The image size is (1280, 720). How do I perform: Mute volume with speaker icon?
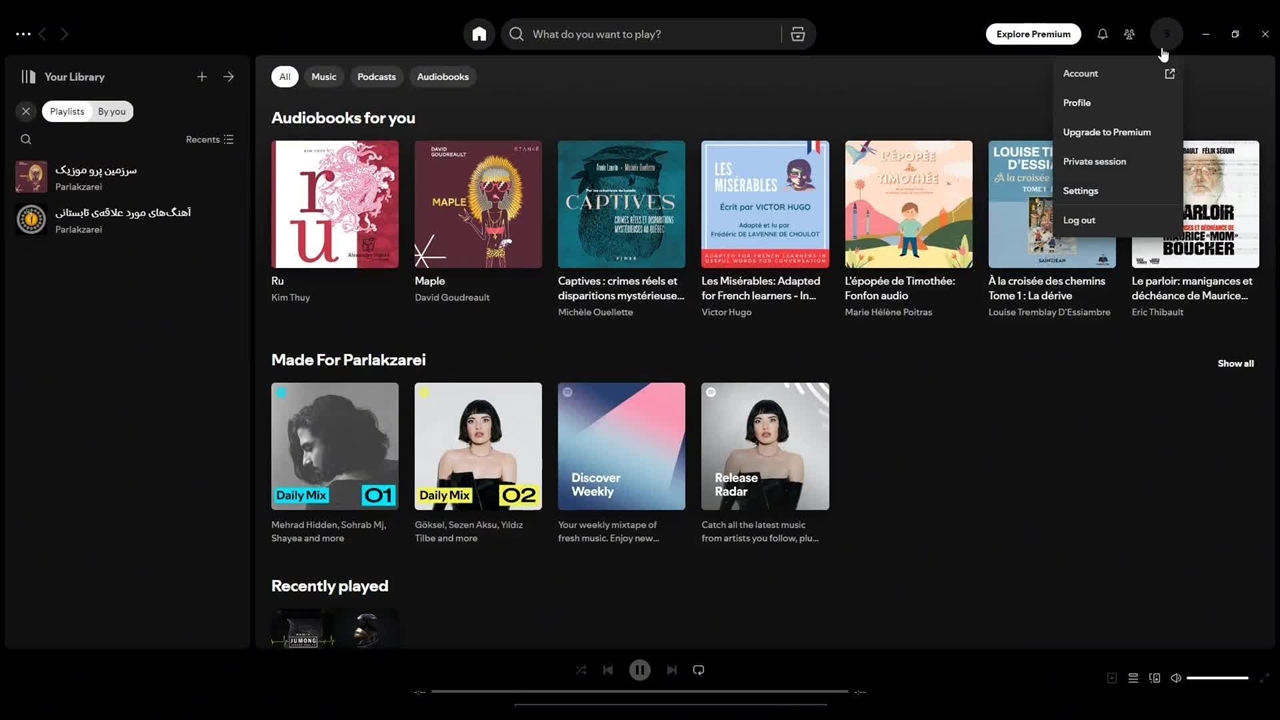[x=1176, y=678]
